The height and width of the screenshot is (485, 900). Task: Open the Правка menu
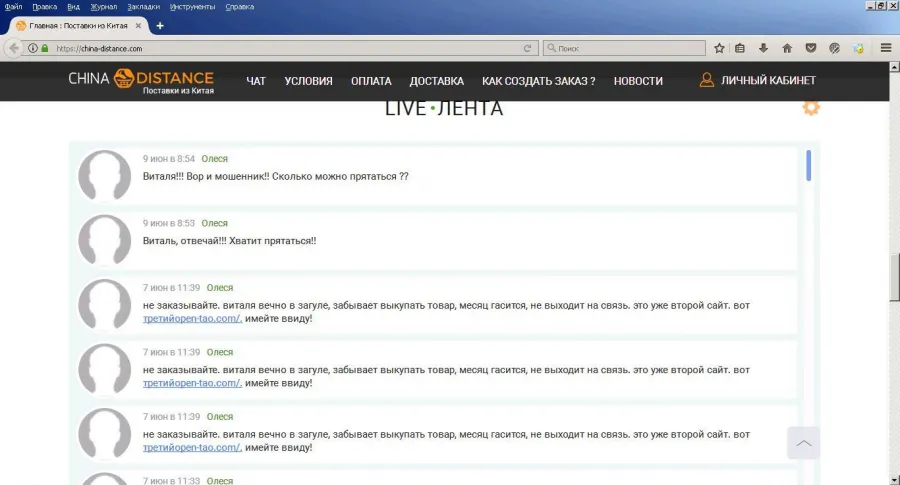44,7
